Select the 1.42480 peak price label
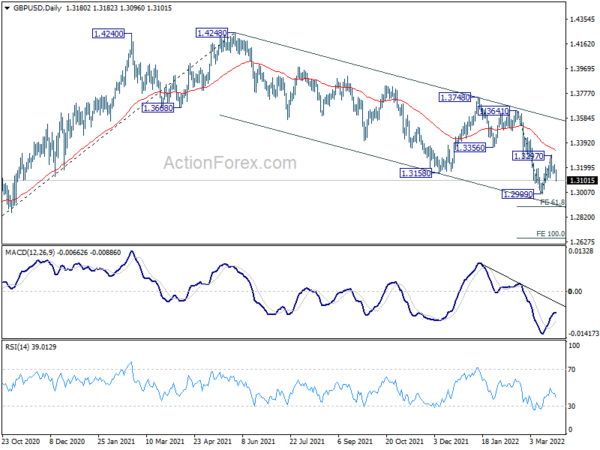Screen dimensions: 600x450 click(212, 33)
